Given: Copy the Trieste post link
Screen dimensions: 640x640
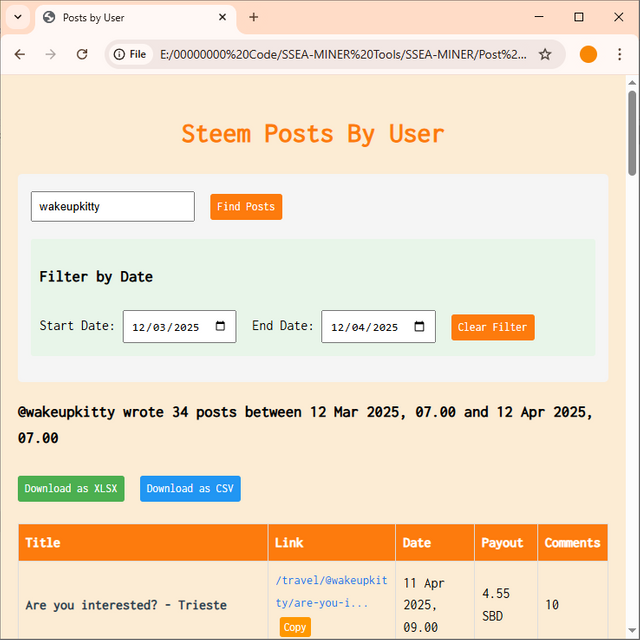Looking at the screenshot, I should point(295,627).
